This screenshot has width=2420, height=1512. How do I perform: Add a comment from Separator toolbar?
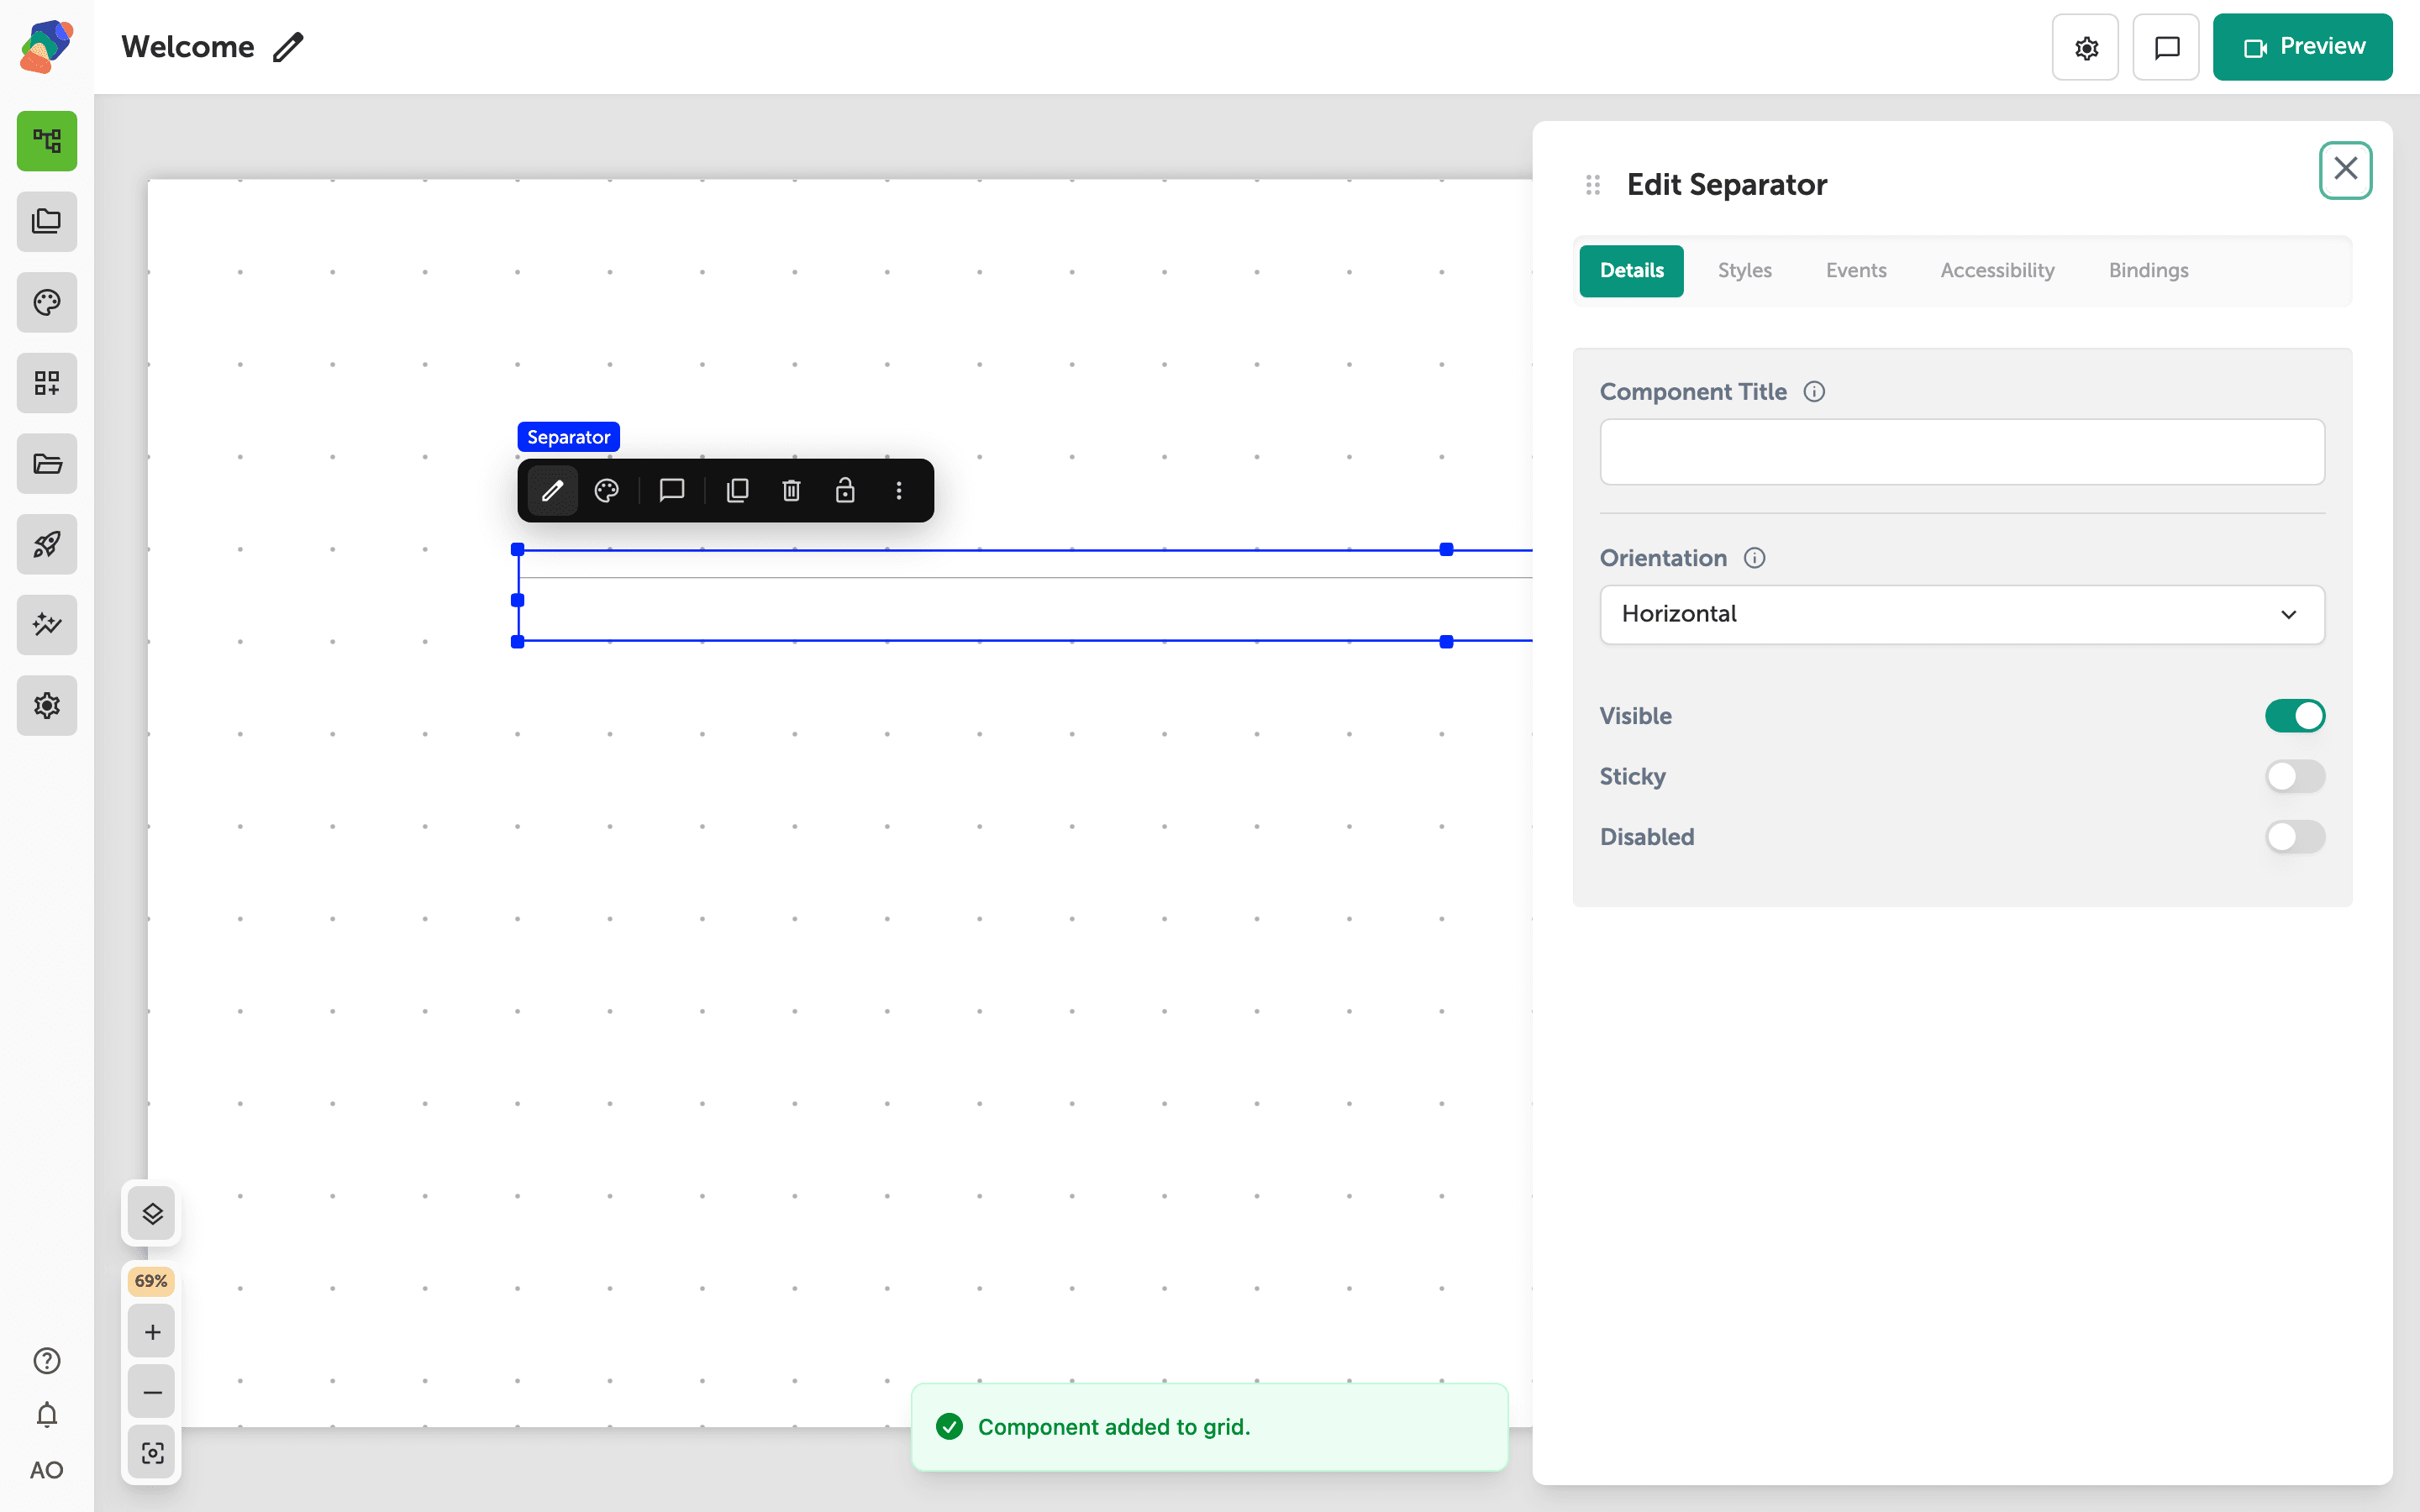tap(672, 490)
